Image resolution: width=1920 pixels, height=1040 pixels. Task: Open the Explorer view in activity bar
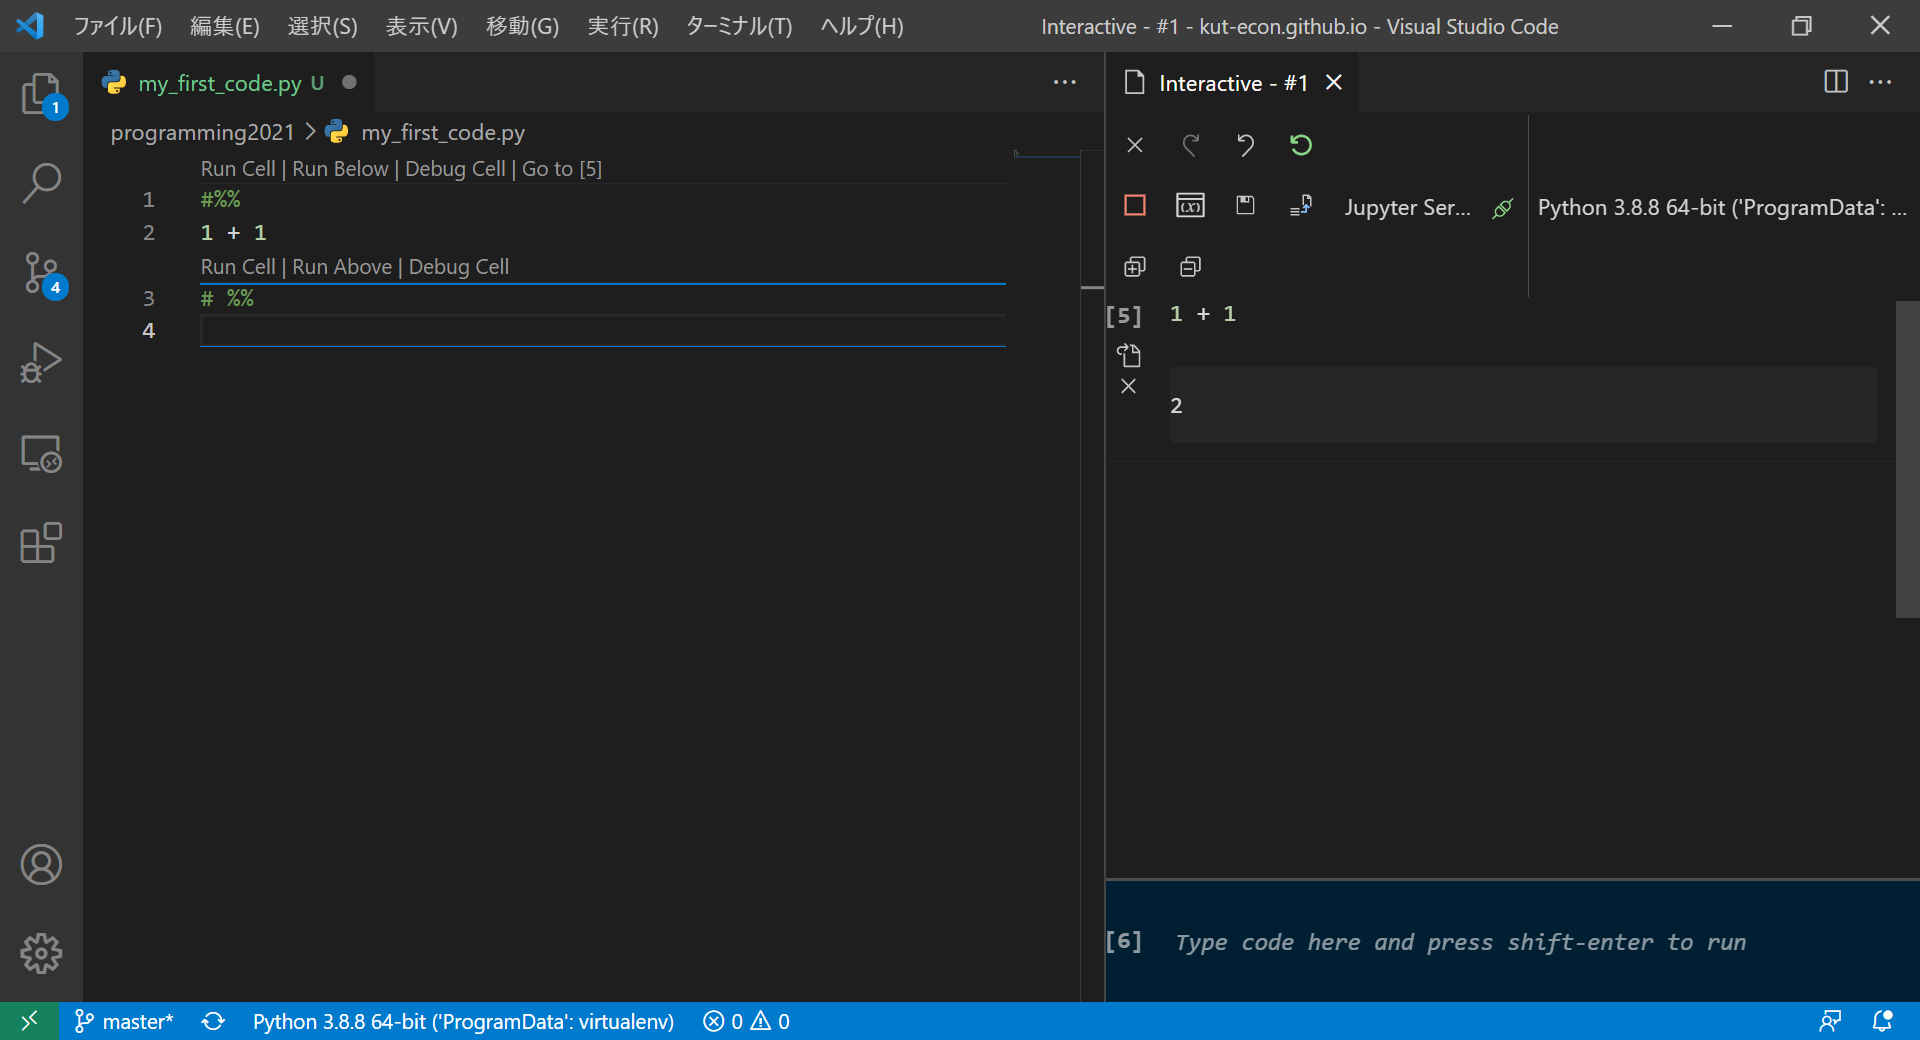[x=41, y=95]
